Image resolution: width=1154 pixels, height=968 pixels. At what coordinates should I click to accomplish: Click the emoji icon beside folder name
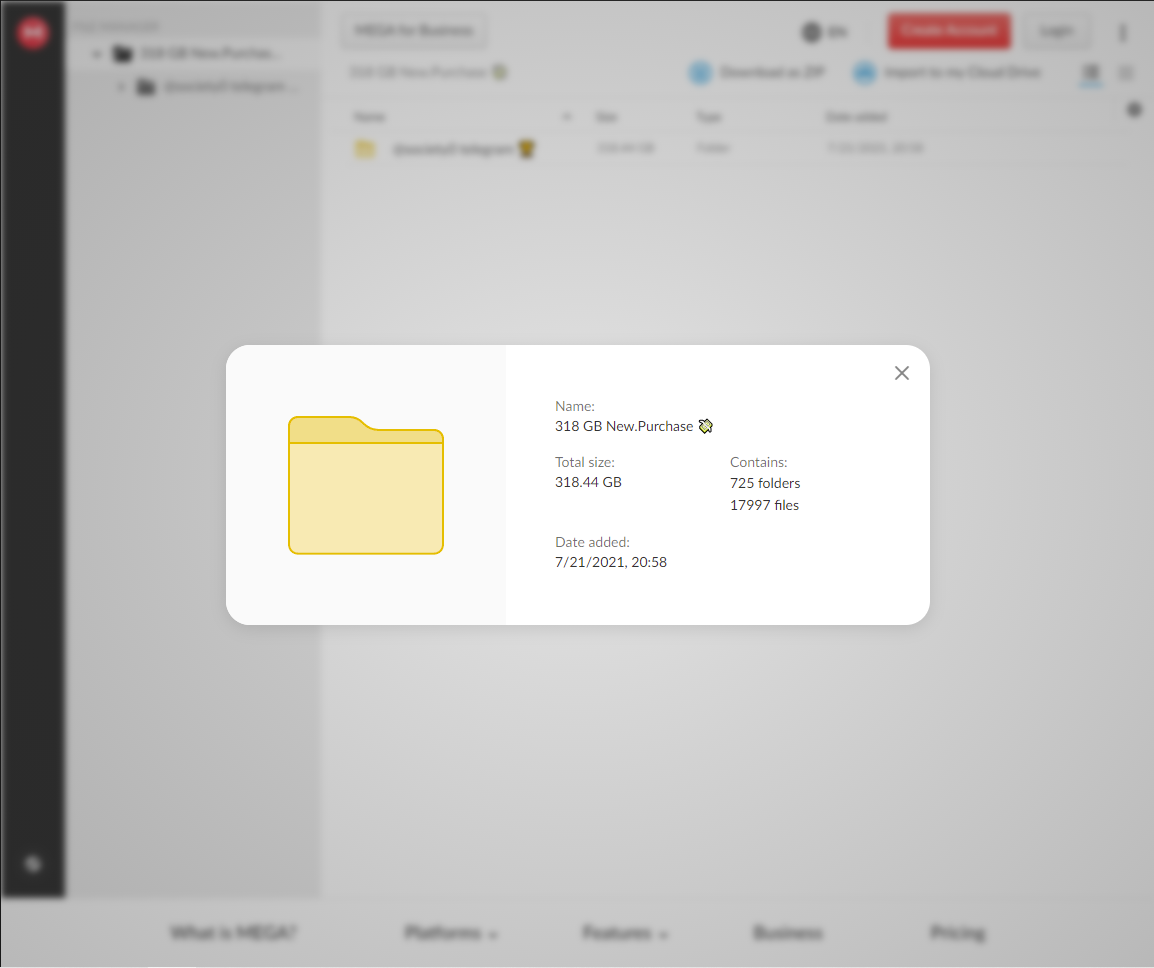(705, 426)
